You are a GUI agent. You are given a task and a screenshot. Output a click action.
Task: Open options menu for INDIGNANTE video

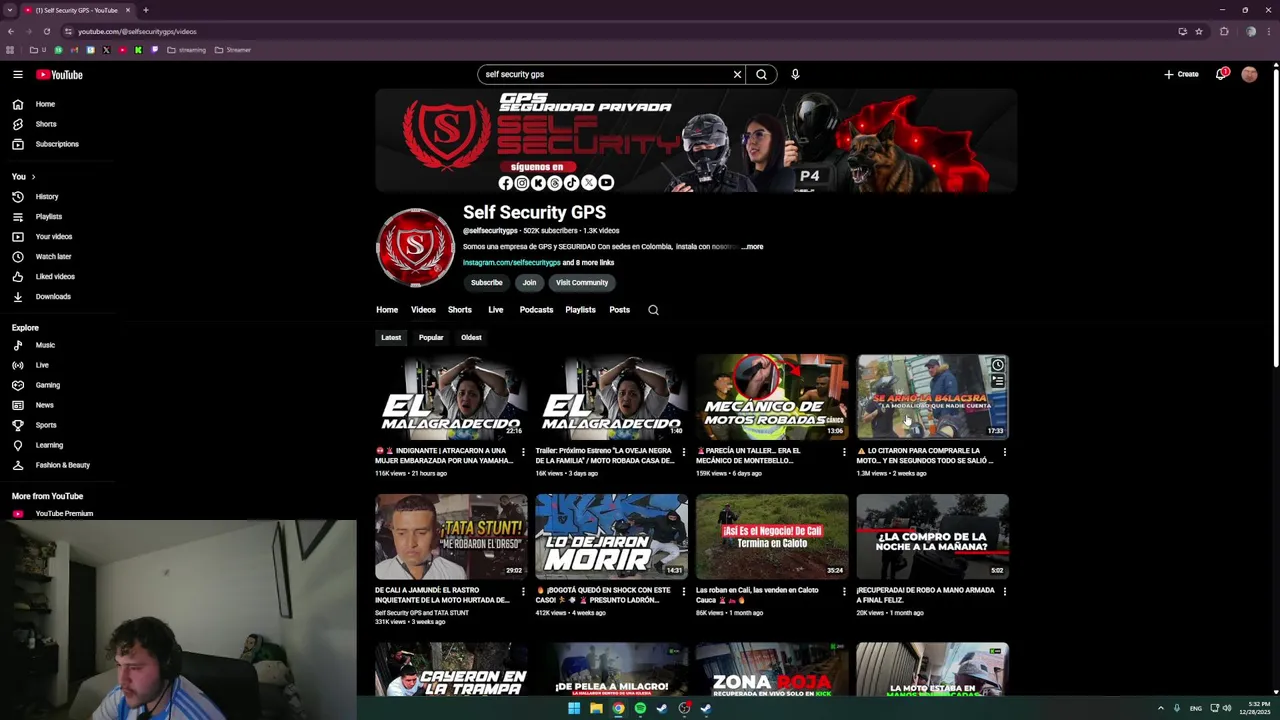[523, 452]
